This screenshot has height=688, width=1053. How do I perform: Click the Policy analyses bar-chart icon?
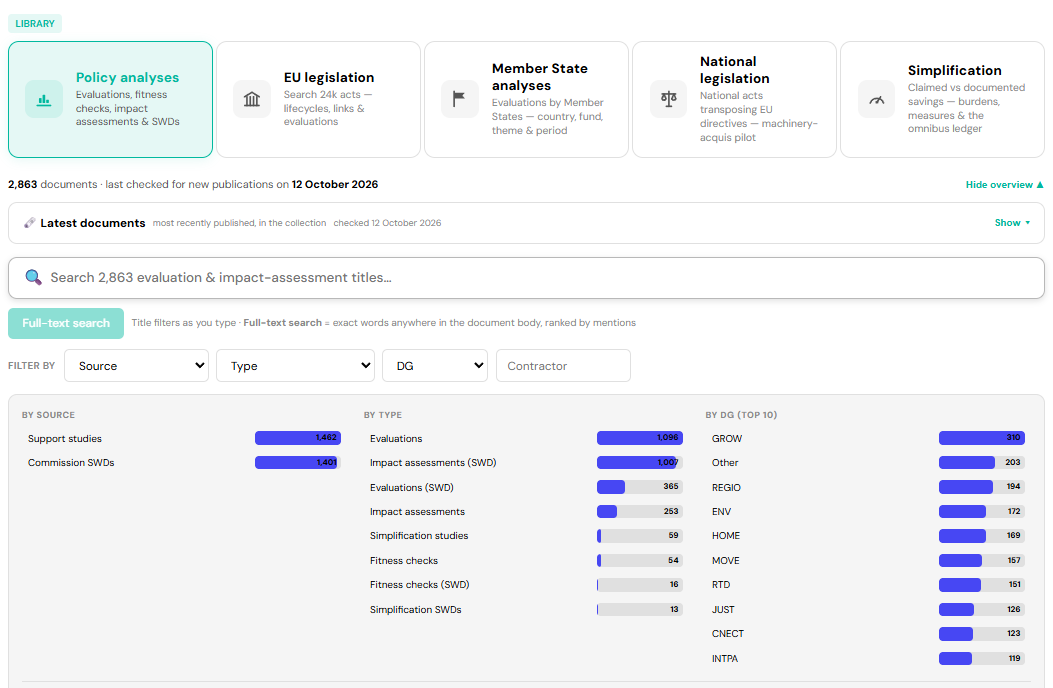[44, 99]
